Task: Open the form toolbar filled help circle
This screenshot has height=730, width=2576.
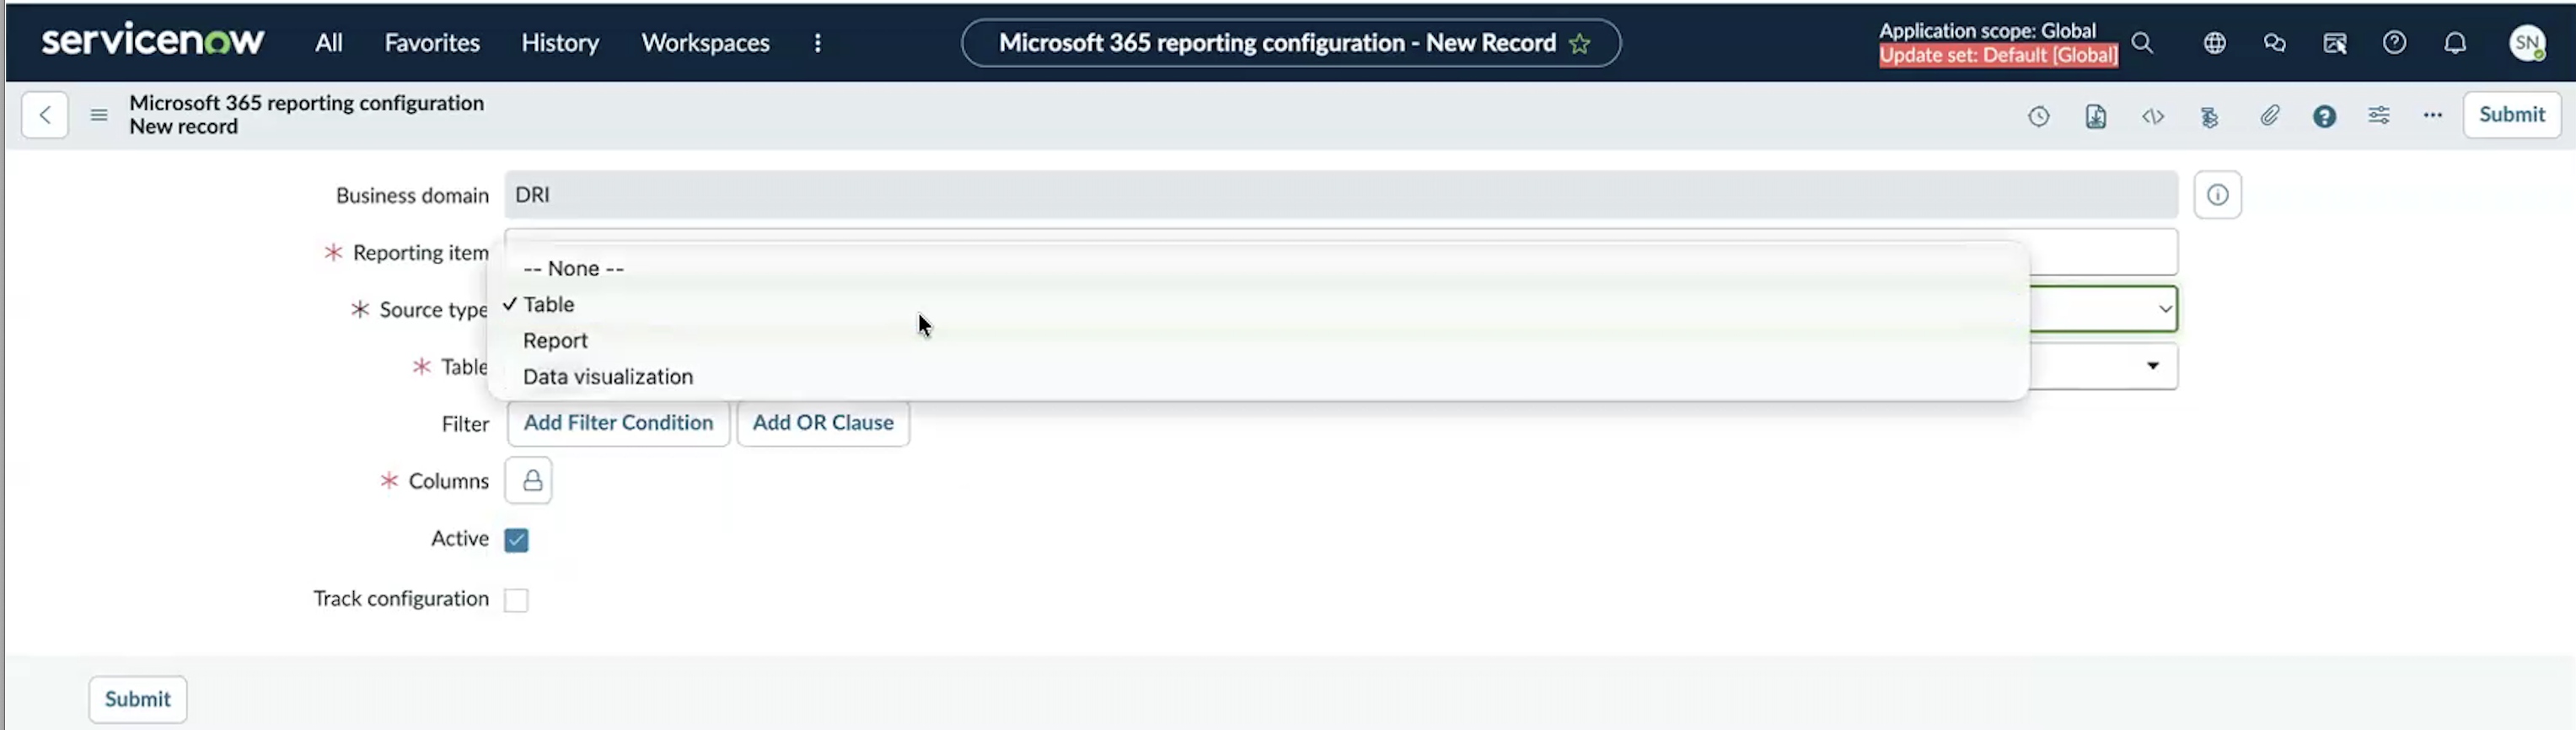Action: point(2324,116)
